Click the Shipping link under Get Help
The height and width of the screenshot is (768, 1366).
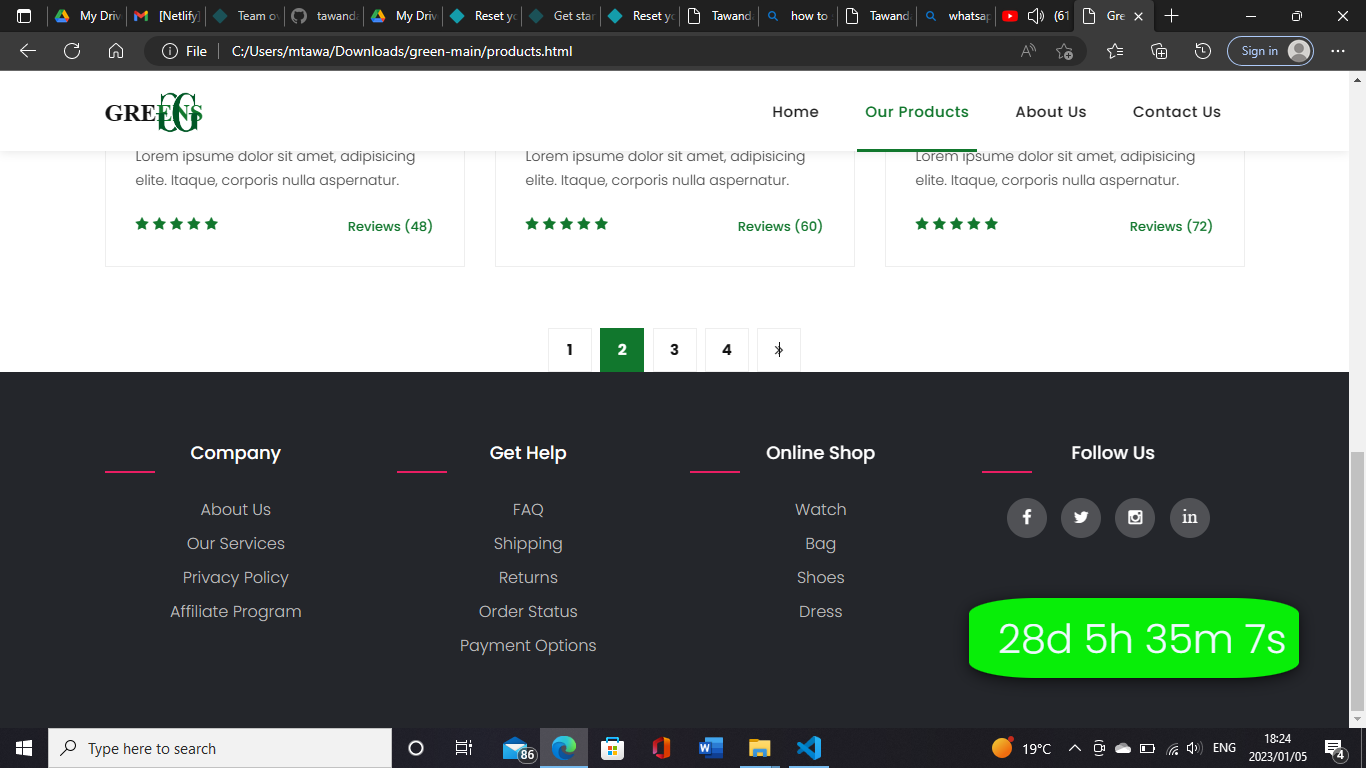[x=528, y=543]
